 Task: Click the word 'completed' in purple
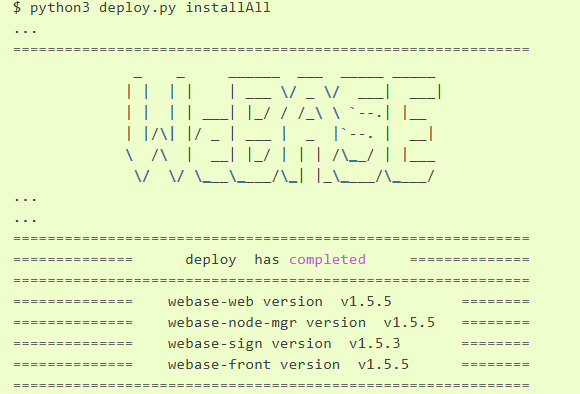pos(327,260)
